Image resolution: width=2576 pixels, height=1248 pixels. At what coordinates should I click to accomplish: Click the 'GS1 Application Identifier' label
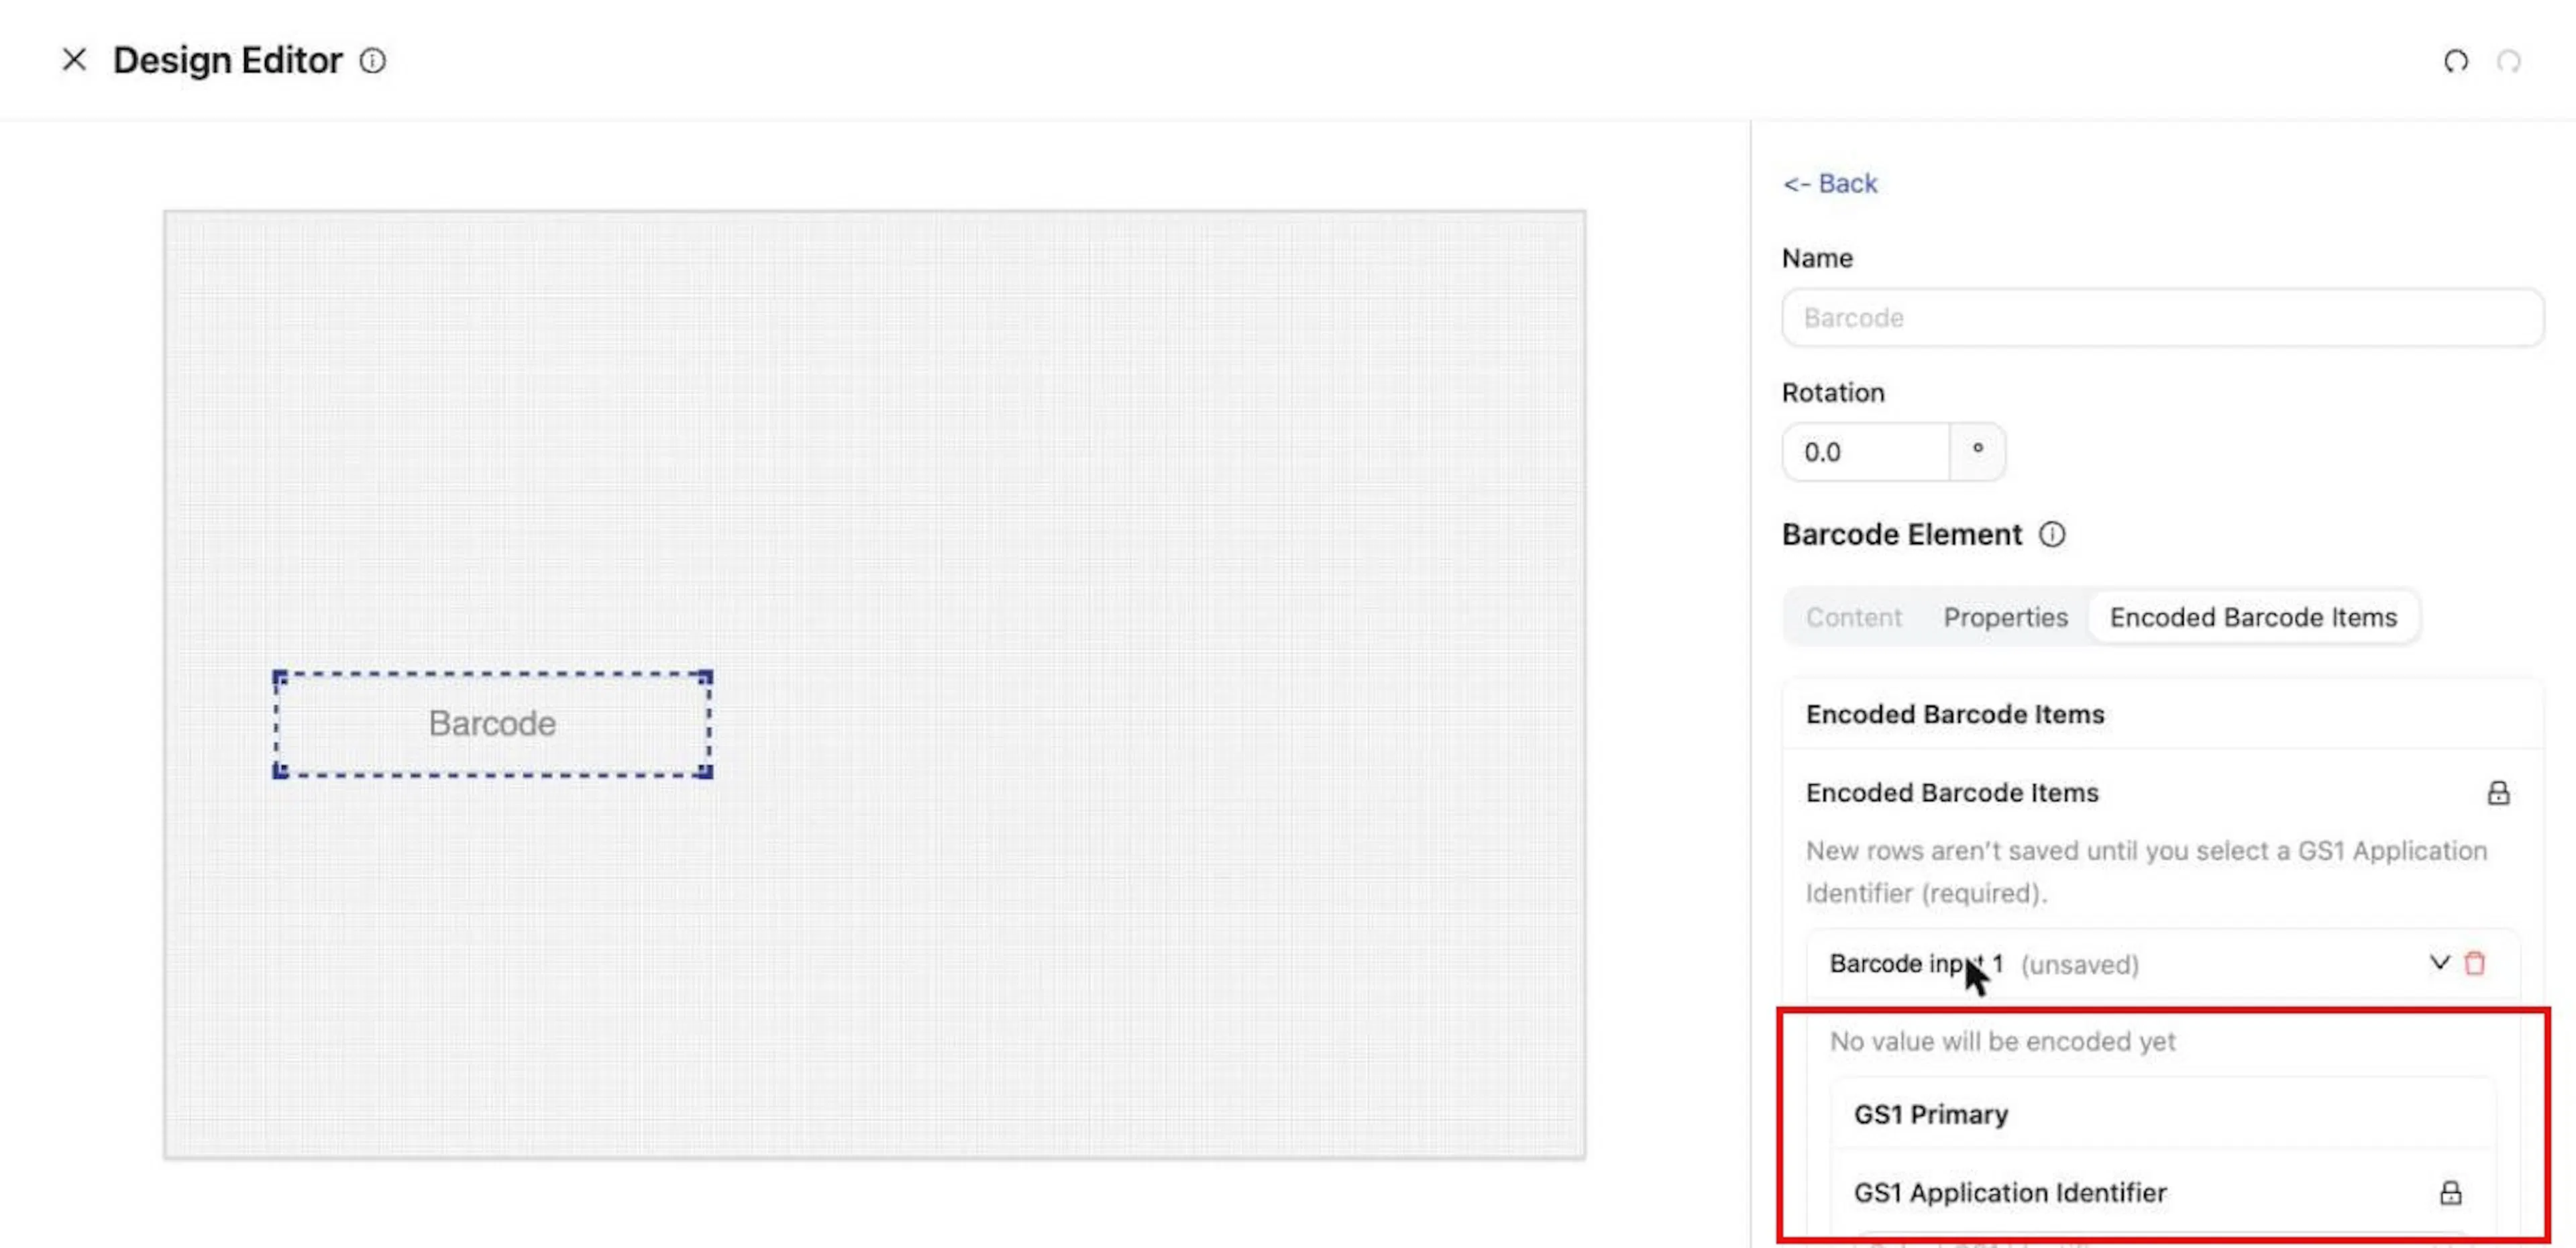coord(2010,1192)
